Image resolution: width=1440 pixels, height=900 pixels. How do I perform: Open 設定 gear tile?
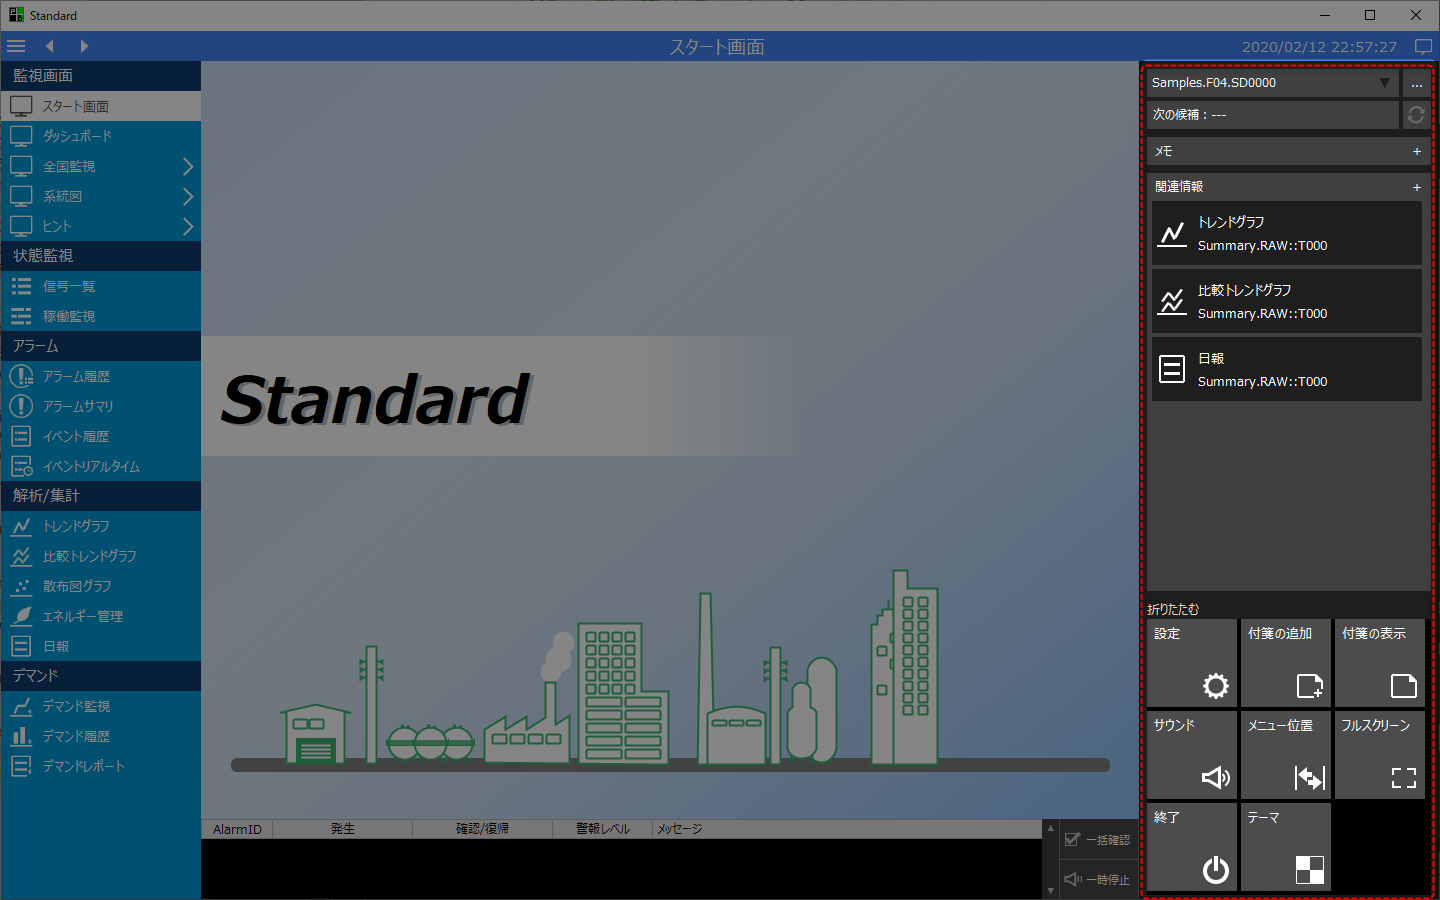click(1191, 663)
